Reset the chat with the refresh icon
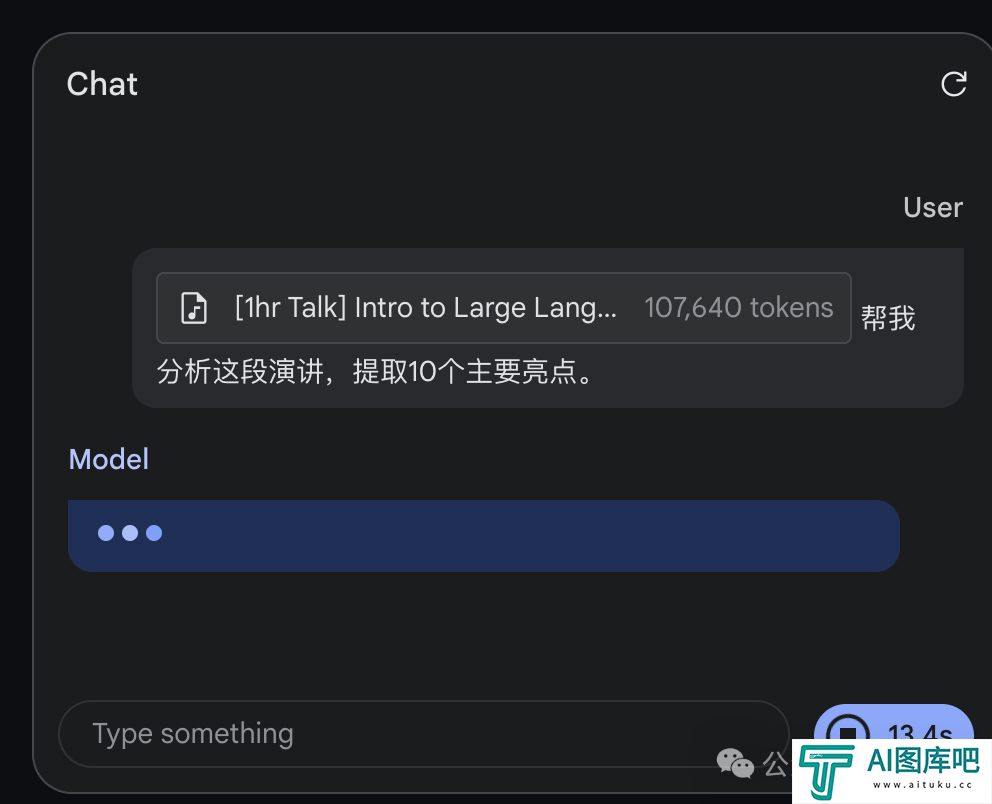Screen dimensions: 992x804 pos(953,83)
